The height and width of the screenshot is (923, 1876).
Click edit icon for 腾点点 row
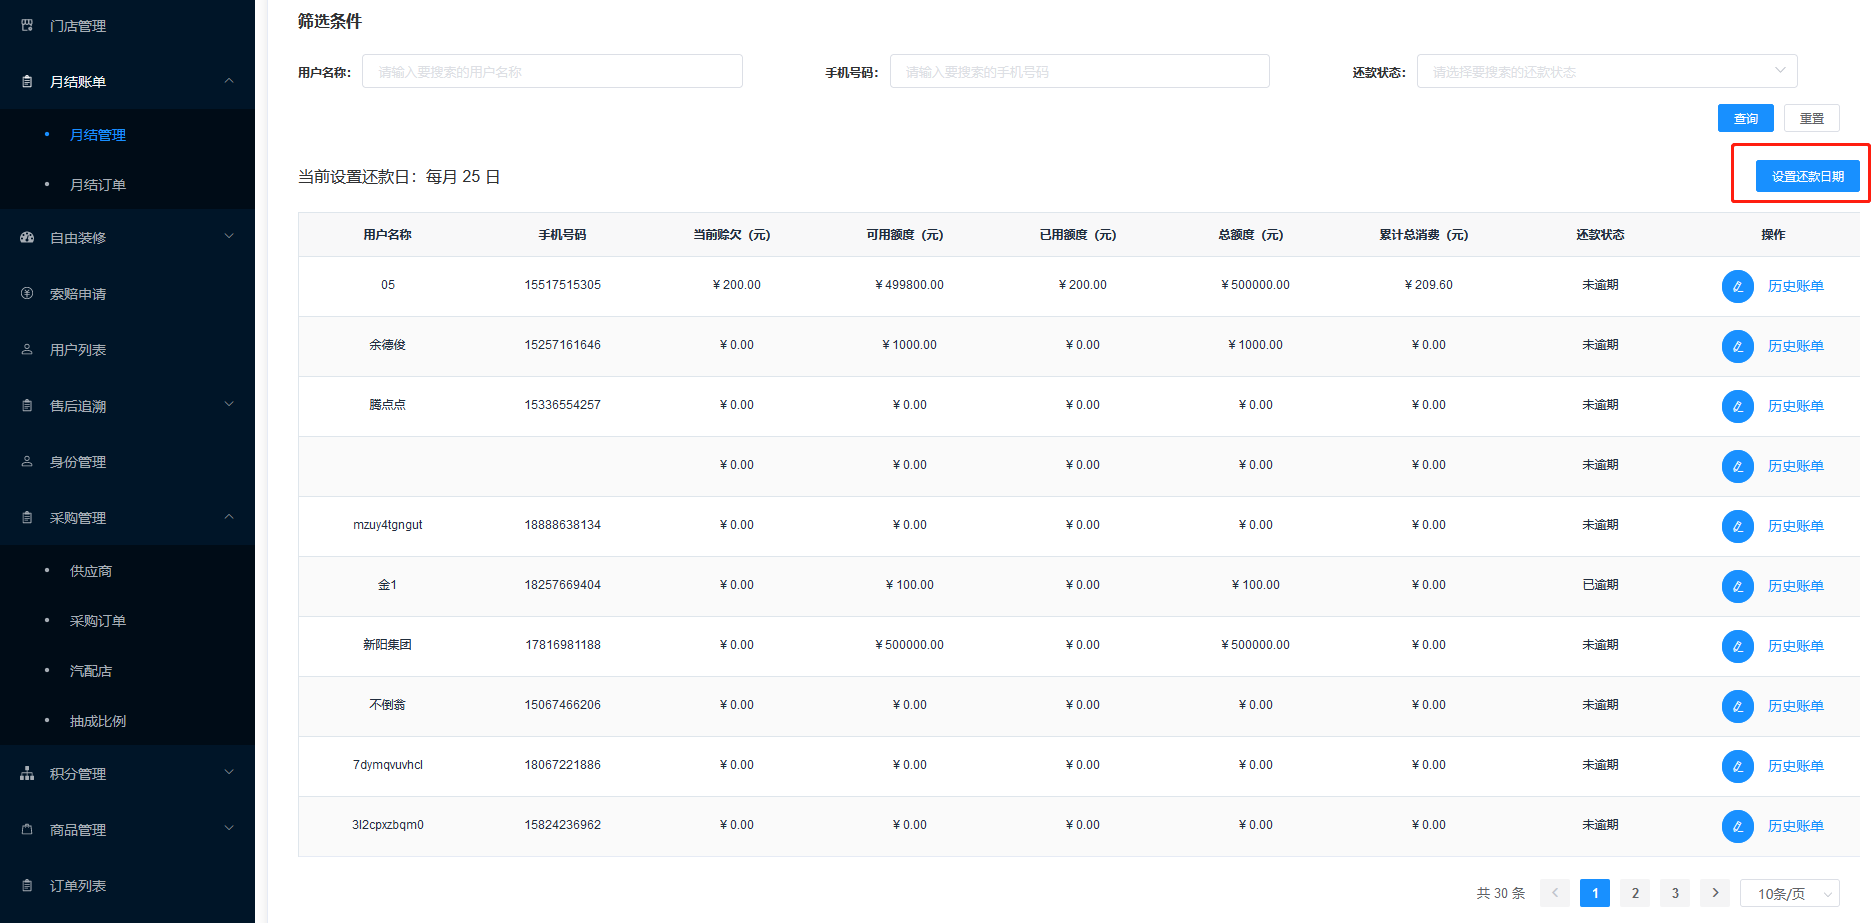click(x=1737, y=406)
